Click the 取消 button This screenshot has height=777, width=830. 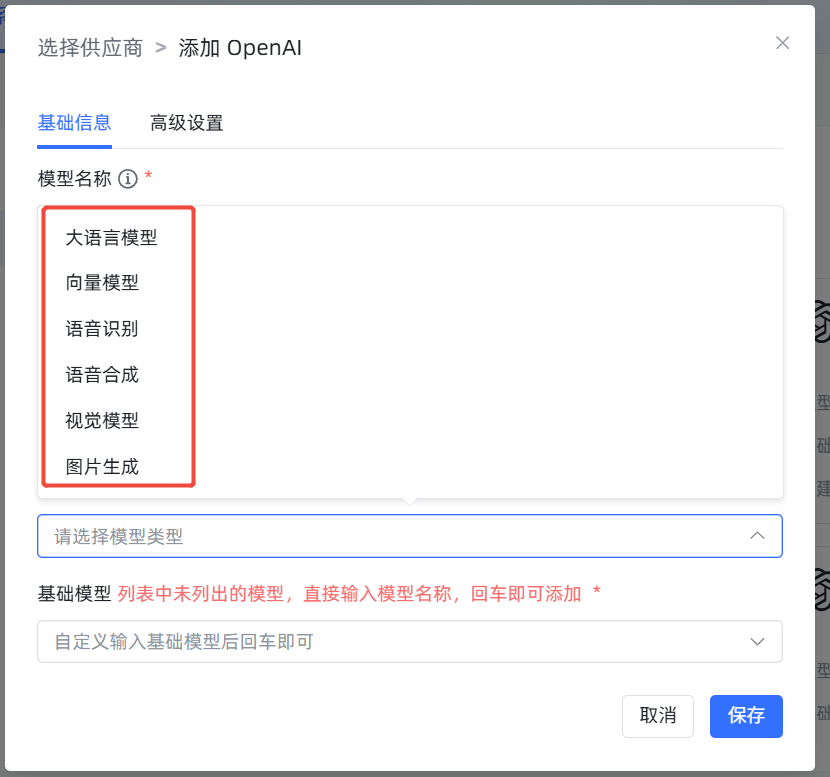(657, 716)
